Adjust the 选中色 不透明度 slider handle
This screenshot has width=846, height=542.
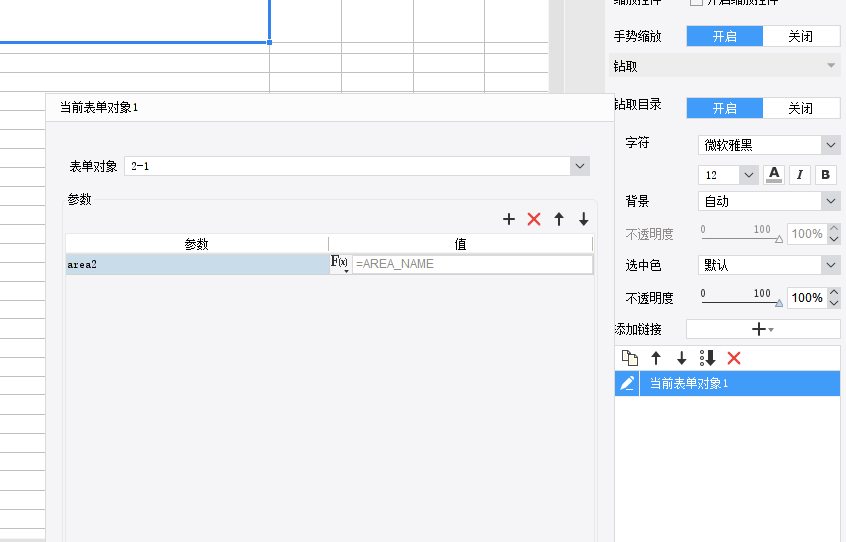coord(779,303)
